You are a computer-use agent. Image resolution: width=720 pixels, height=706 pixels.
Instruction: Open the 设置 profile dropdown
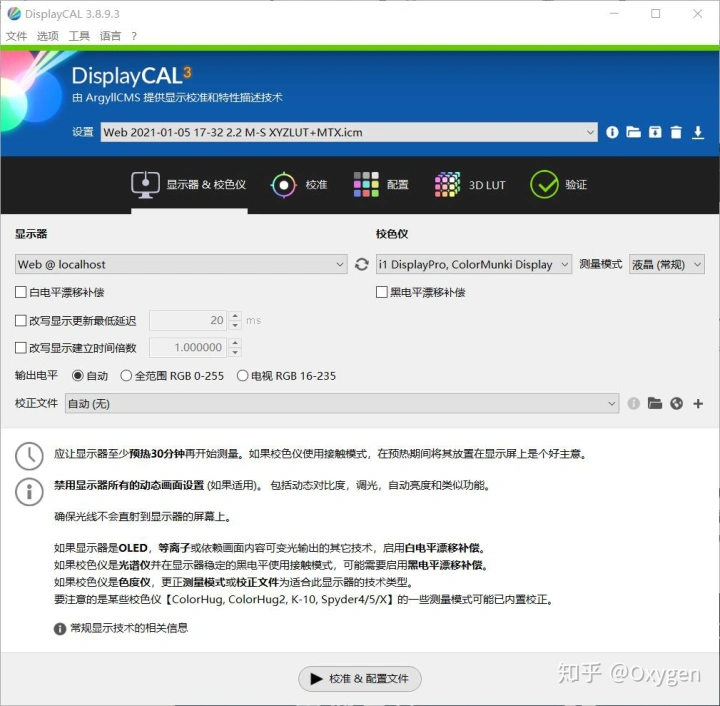(x=349, y=132)
